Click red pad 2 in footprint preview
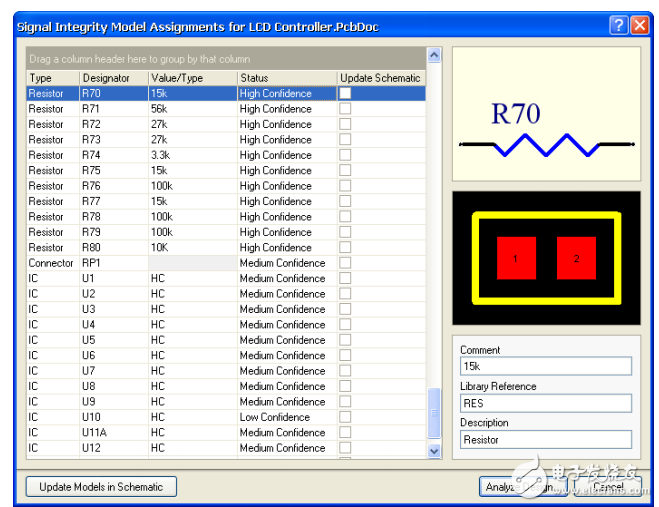Screen dimensions: 659x507 tap(576, 258)
